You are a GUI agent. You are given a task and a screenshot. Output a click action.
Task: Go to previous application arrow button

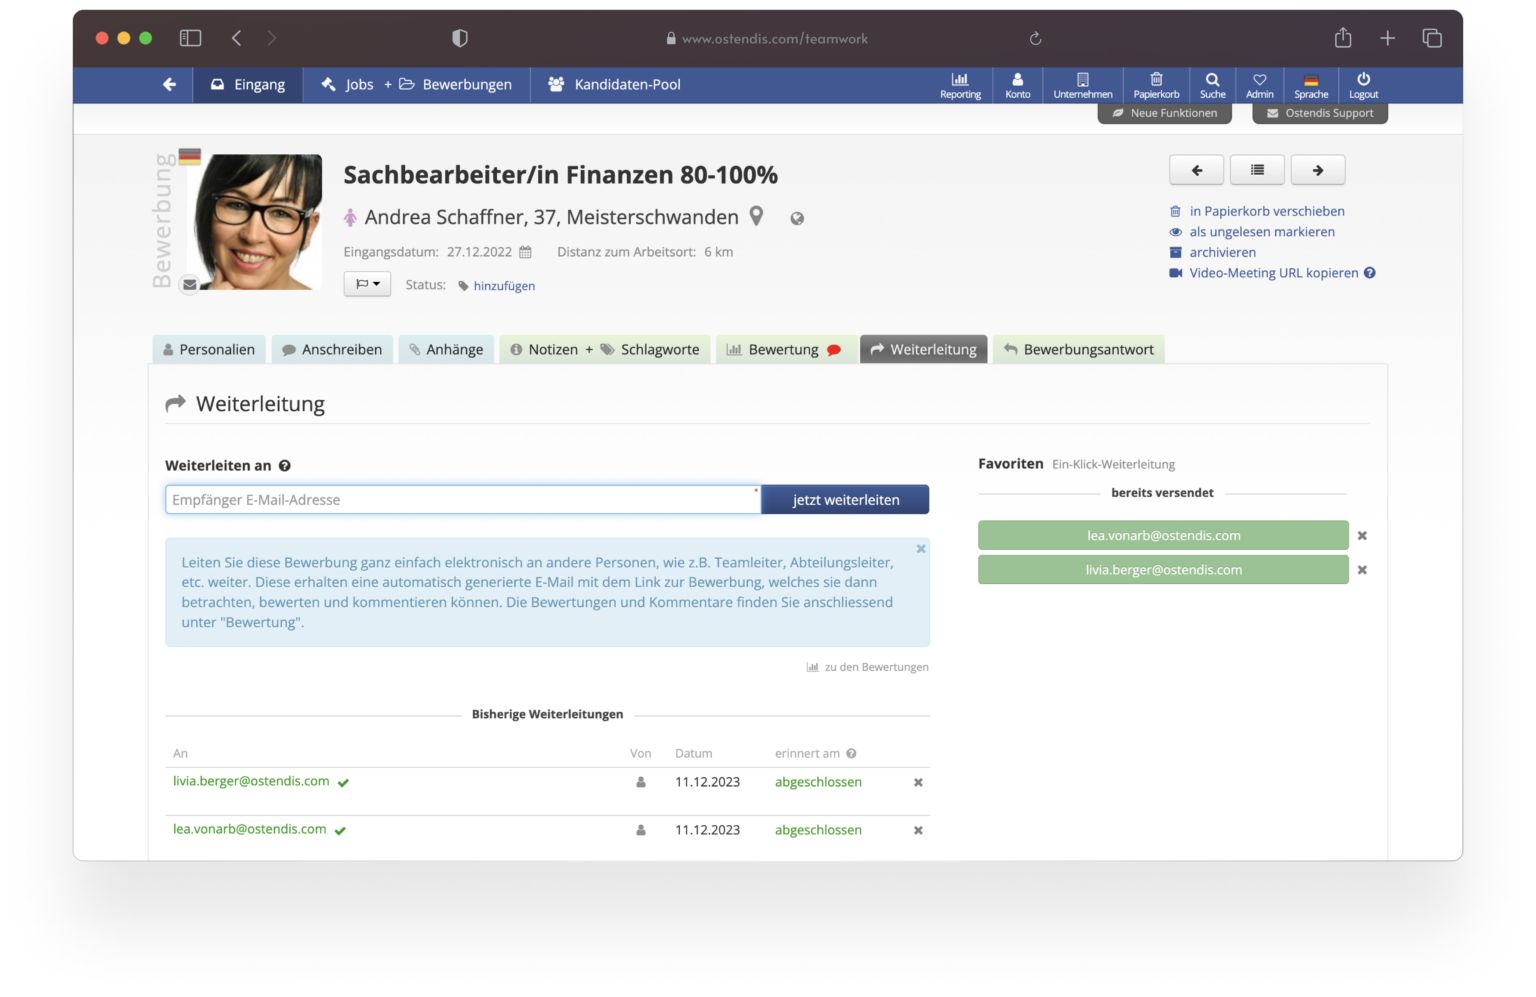pyautogui.click(x=1196, y=170)
